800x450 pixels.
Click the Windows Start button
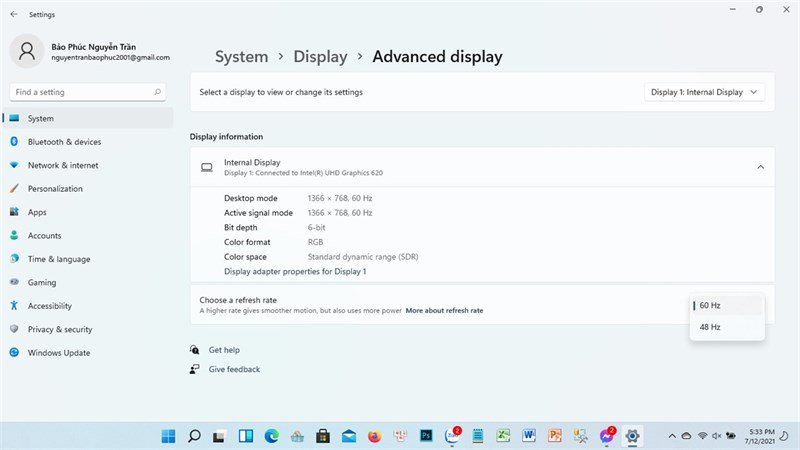coord(168,436)
